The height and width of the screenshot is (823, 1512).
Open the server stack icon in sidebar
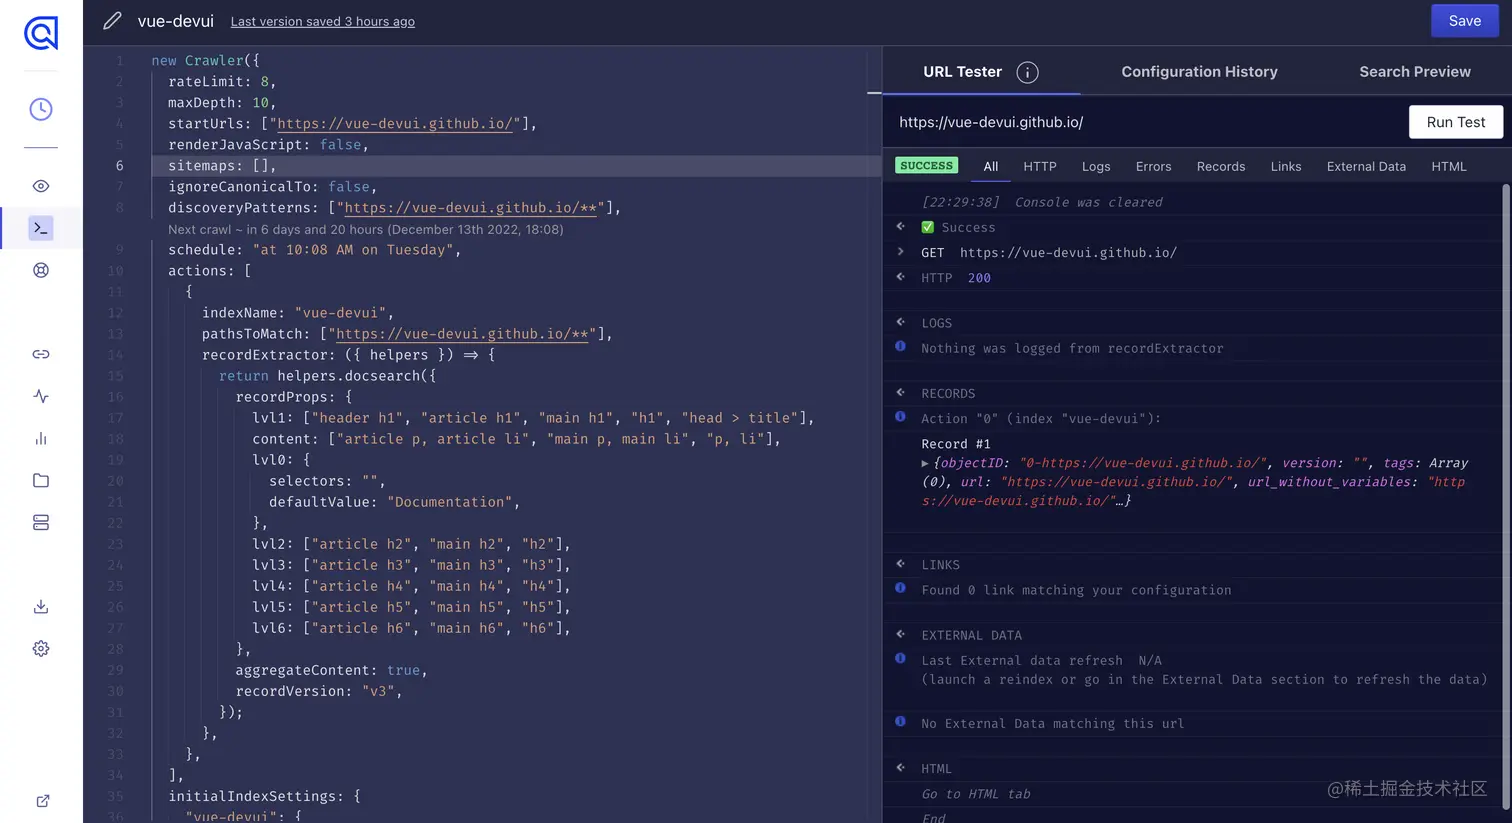tap(41, 522)
